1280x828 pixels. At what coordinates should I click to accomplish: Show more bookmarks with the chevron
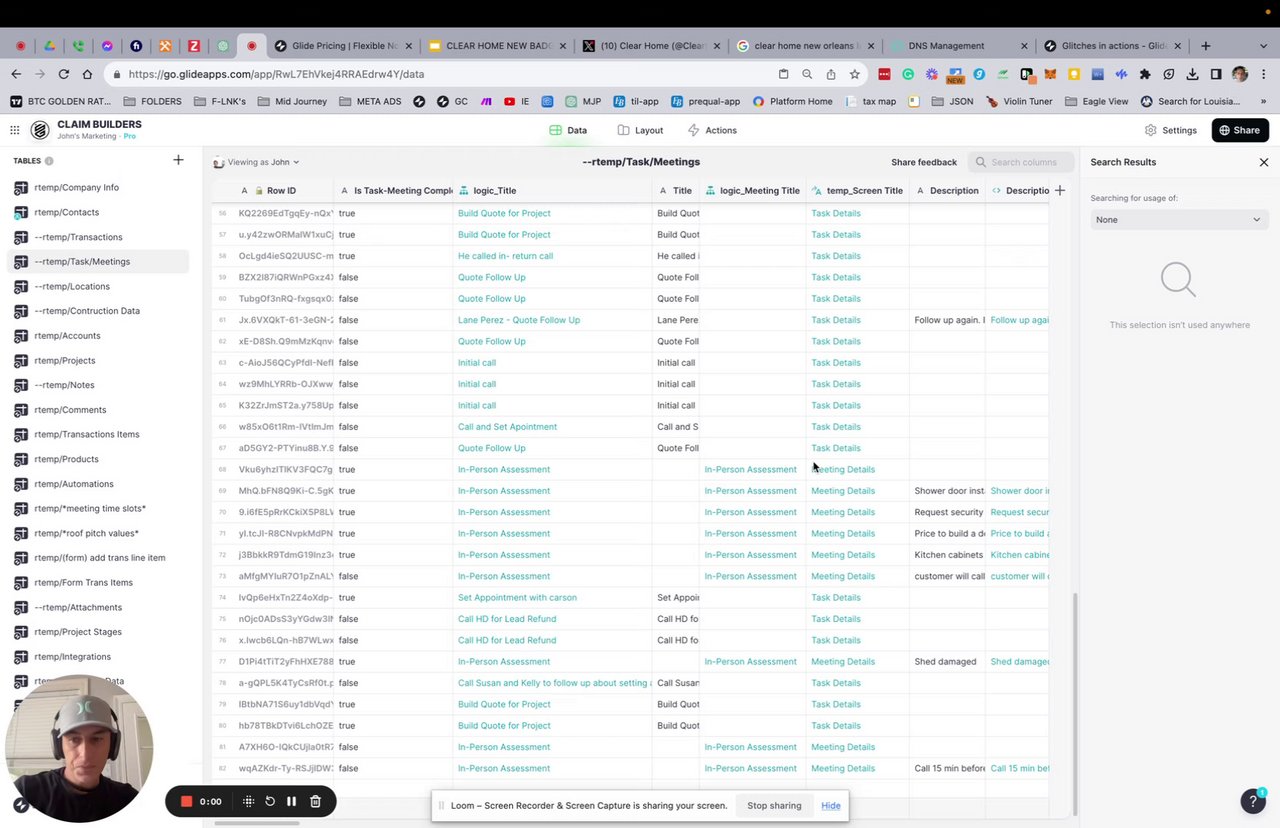[1263, 101]
